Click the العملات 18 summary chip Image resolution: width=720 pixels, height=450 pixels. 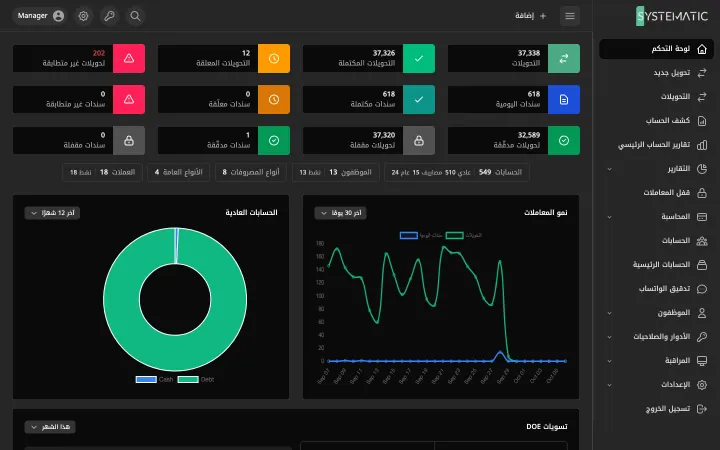tap(102, 172)
